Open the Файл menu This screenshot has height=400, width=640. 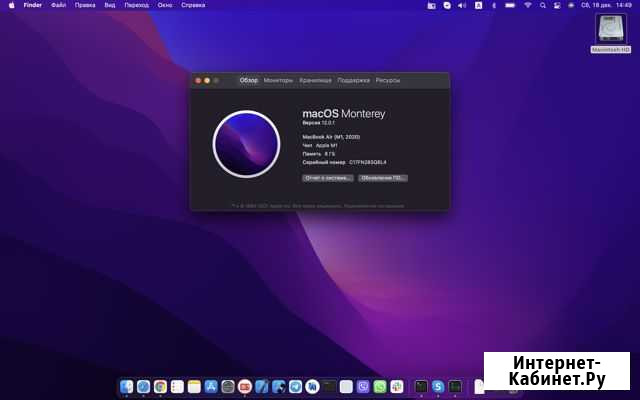pos(58,5)
